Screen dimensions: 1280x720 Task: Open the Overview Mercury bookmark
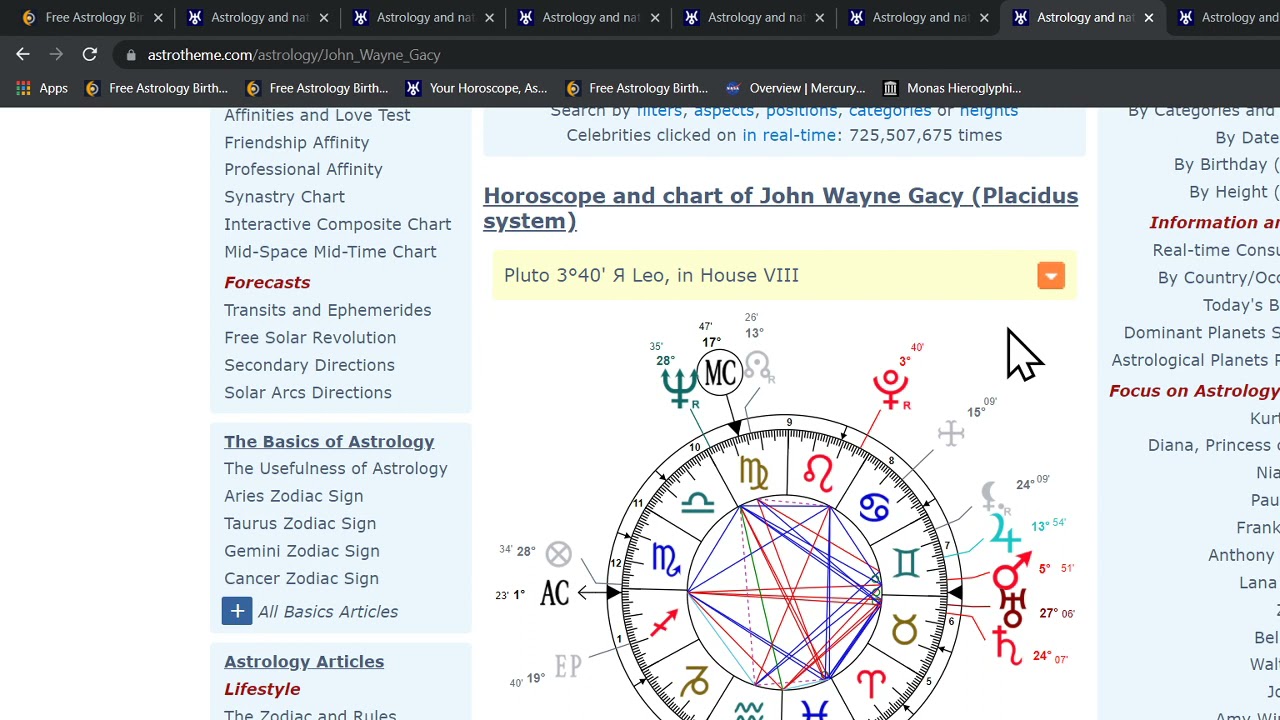[796, 88]
